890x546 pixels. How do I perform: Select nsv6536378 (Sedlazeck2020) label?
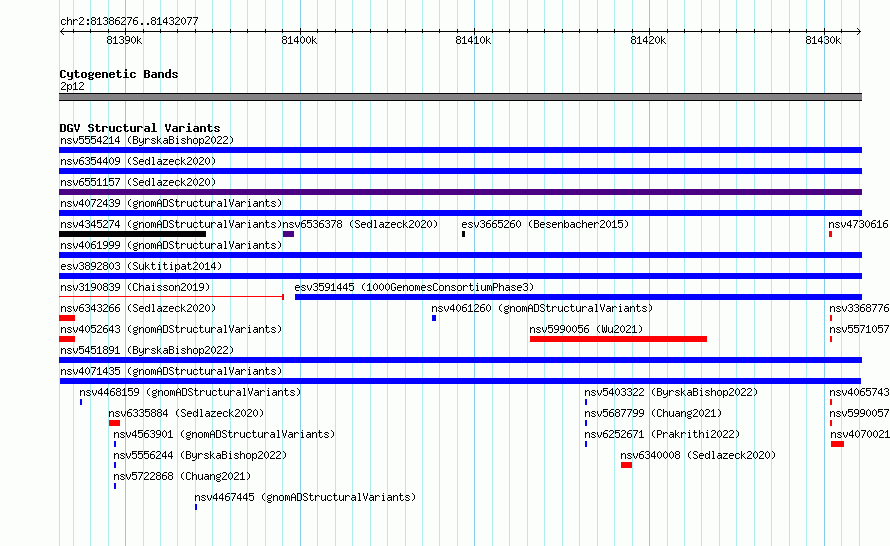click(360, 224)
